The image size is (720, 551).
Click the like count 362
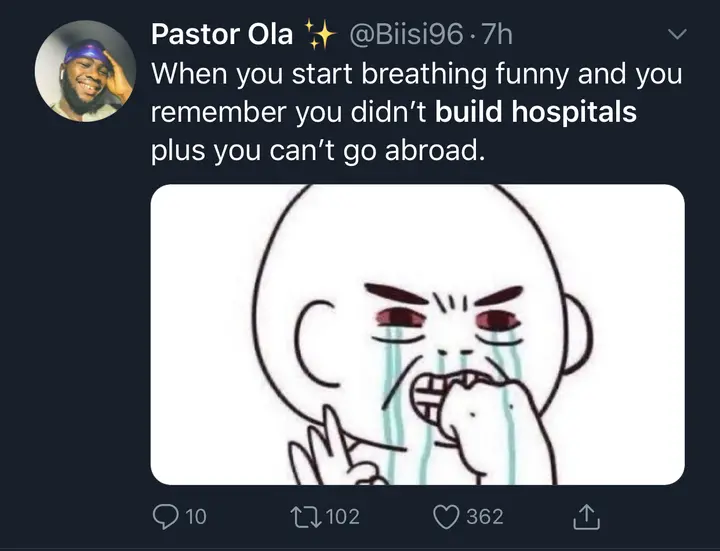(x=485, y=517)
